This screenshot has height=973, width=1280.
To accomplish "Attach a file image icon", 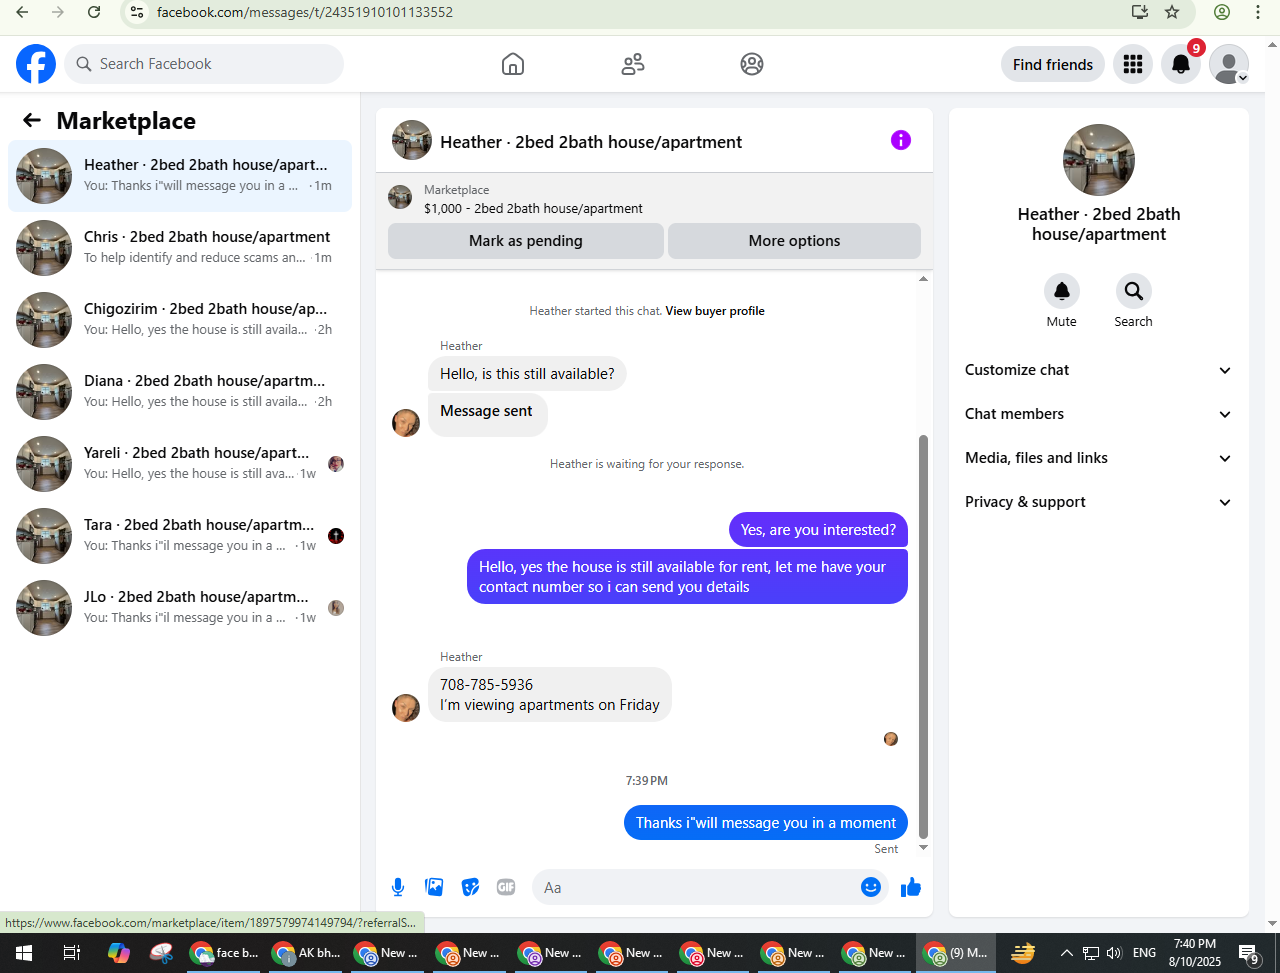I will (434, 887).
